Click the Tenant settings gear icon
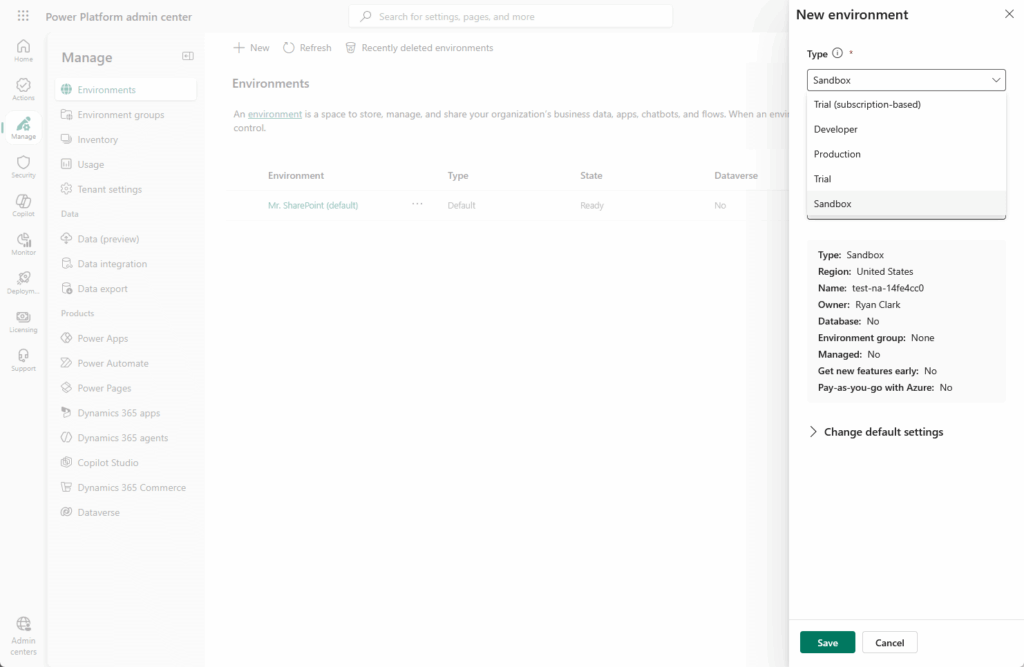This screenshot has width=1024, height=667. coord(67,189)
